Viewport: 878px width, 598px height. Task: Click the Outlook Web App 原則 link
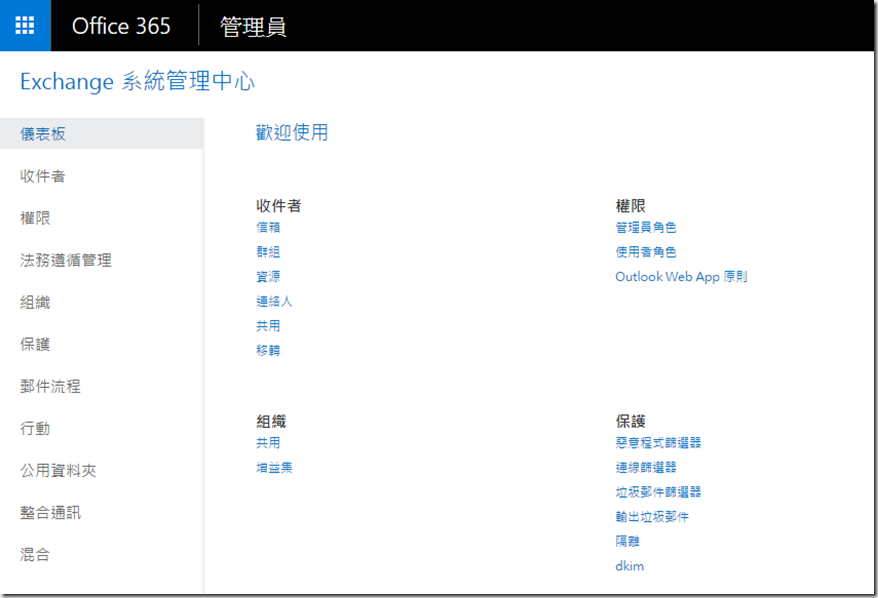(681, 277)
